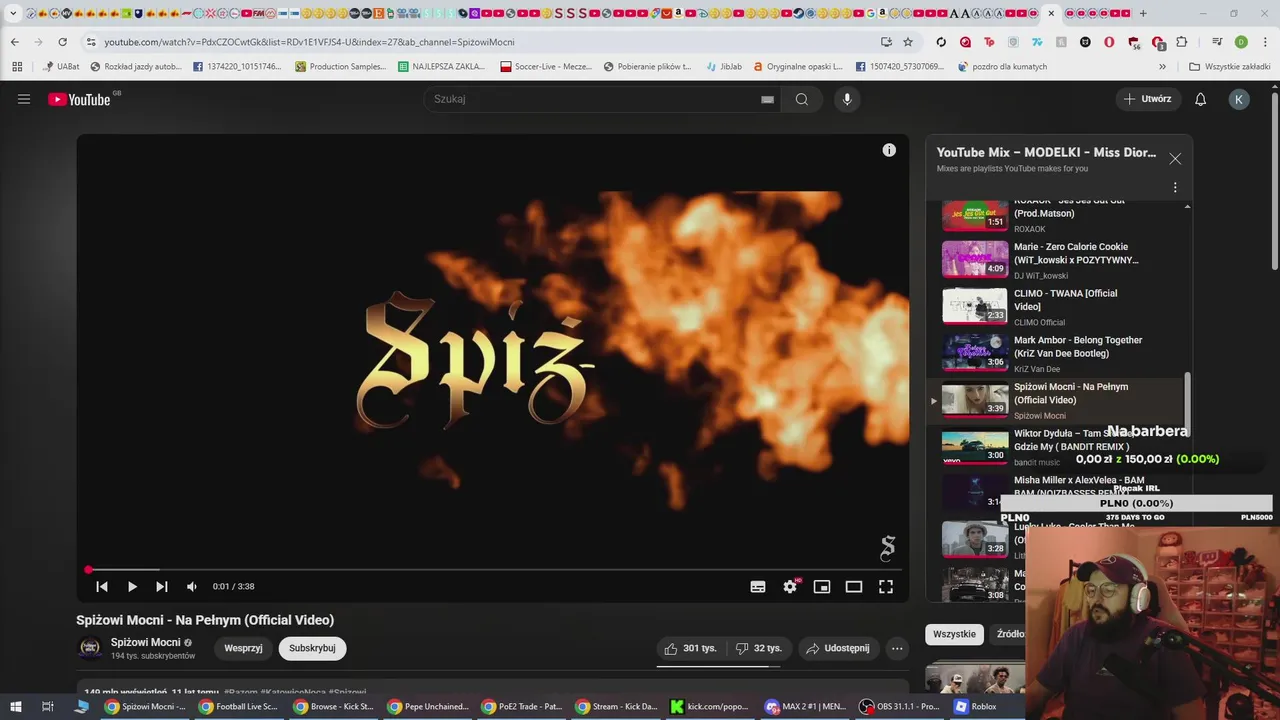Select the Wszystkie filter chip
This screenshot has height=720, width=1280.
[954, 634]
